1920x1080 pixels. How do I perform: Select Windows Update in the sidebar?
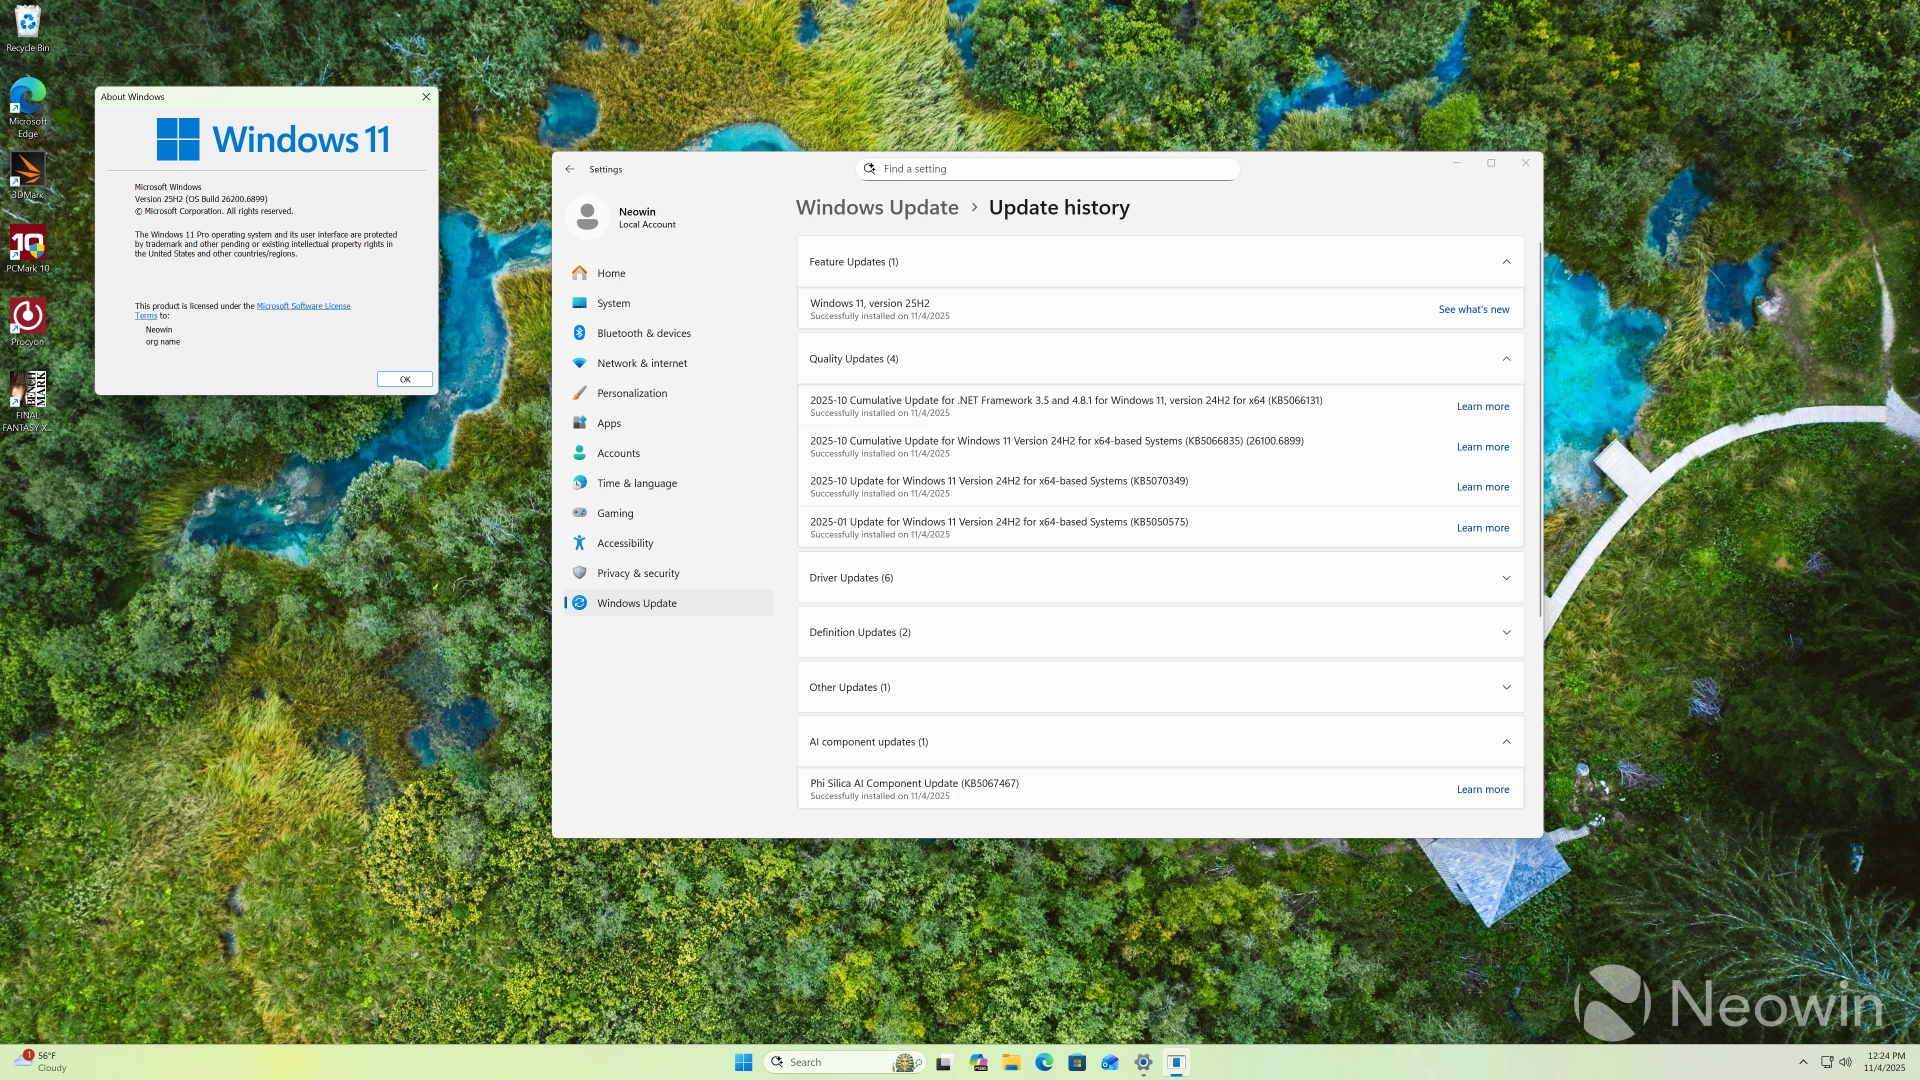pyautogui.click(x=669, y=603)
